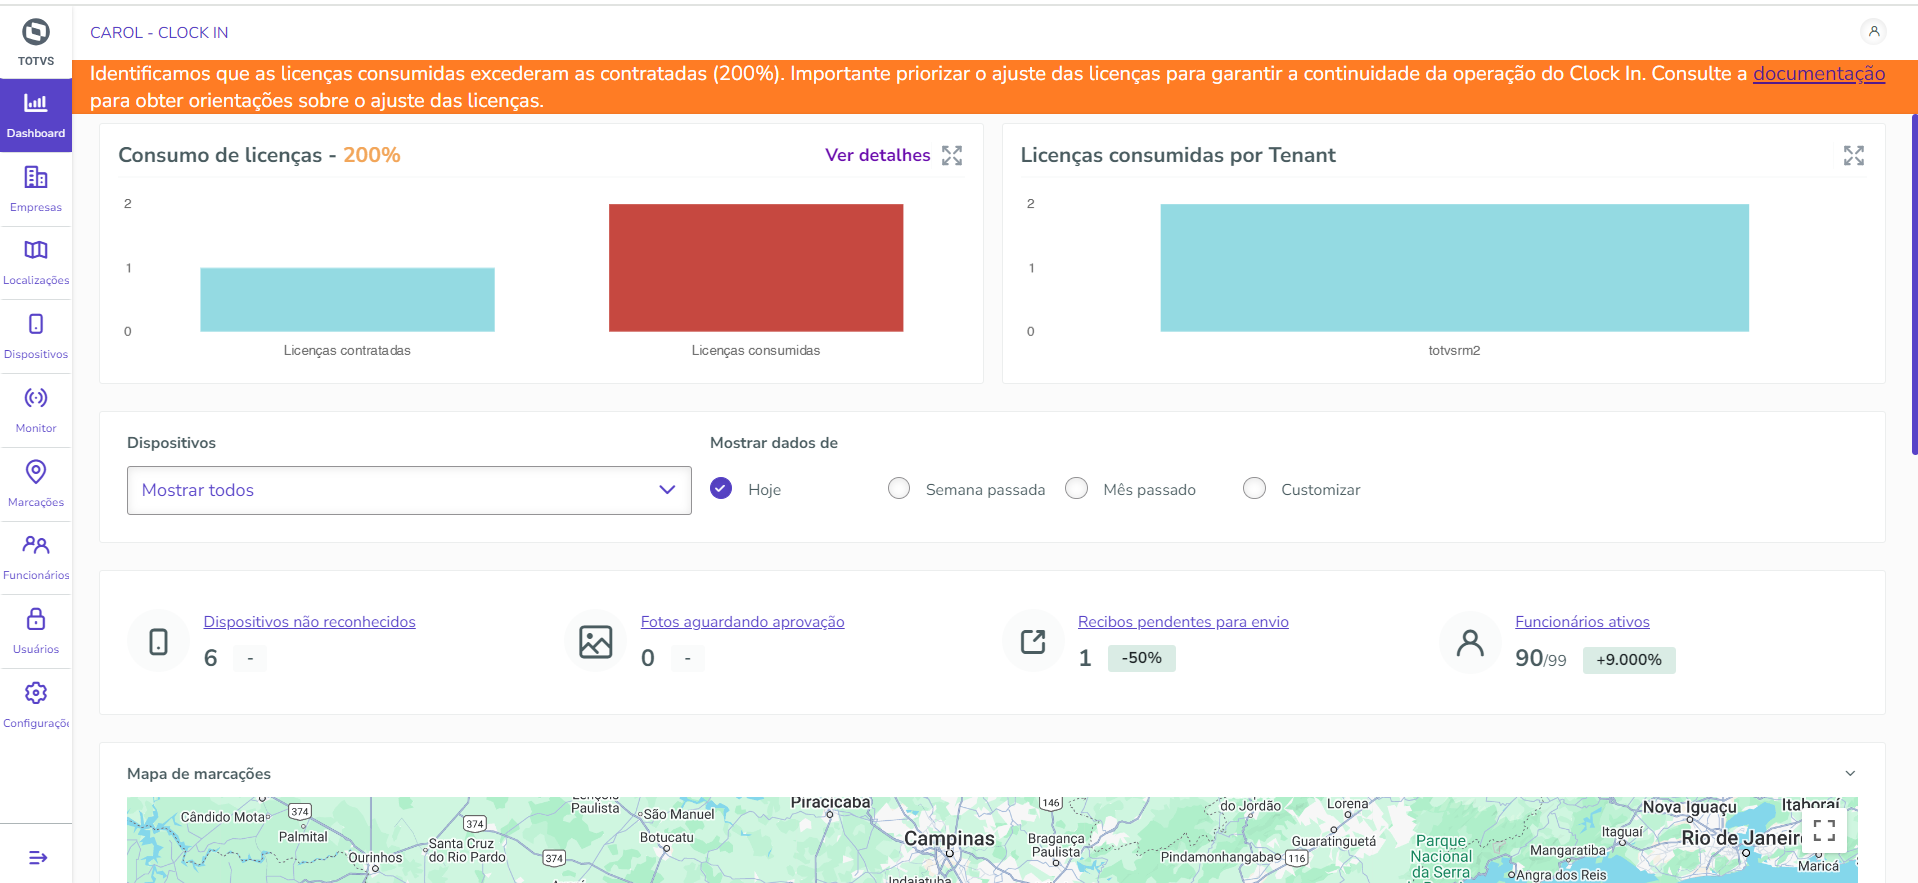Go to the Localizações menu label
The image size is (1918, 883).
point(36,281)
